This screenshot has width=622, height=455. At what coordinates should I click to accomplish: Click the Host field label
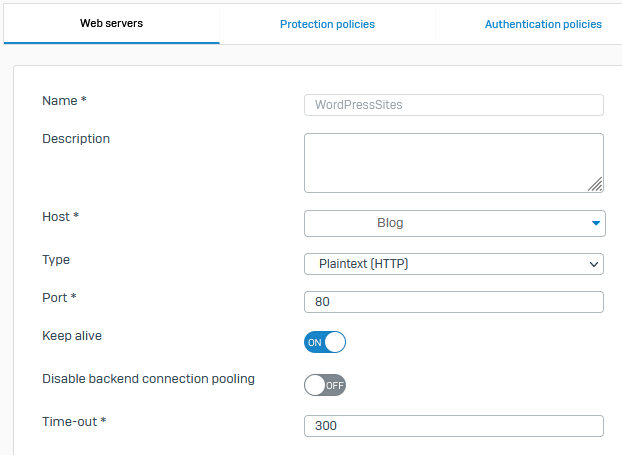(60, 217)
